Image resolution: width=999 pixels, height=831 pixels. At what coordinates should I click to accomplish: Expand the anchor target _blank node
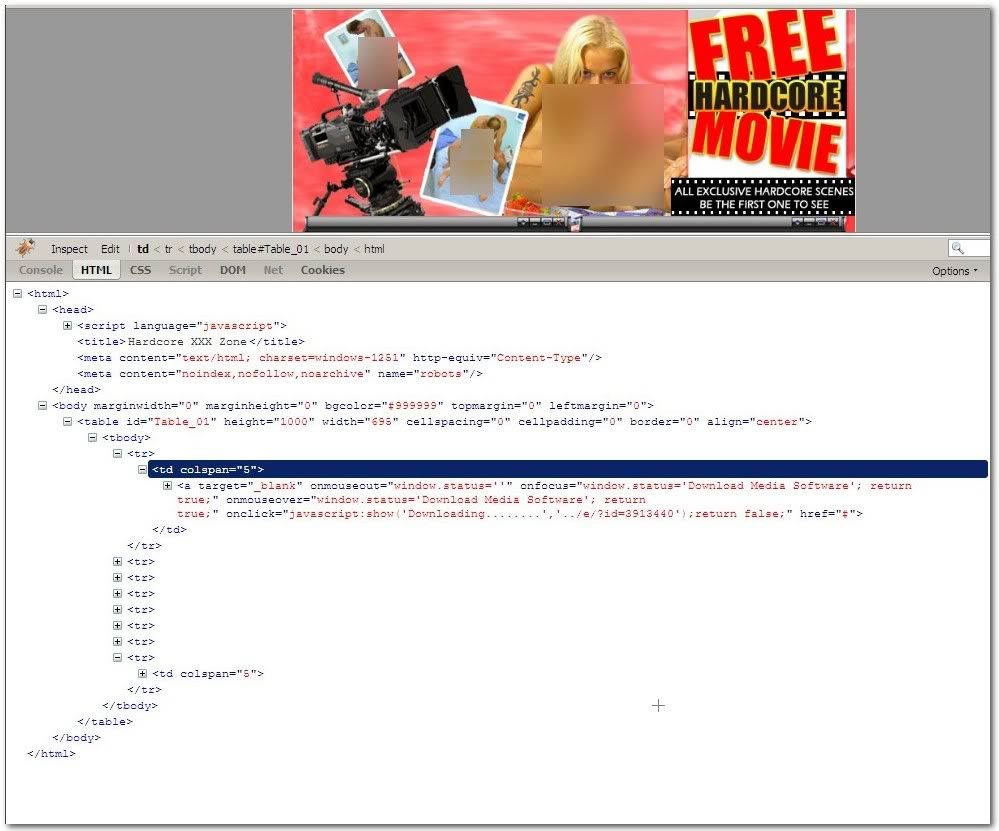coord(168,486)
